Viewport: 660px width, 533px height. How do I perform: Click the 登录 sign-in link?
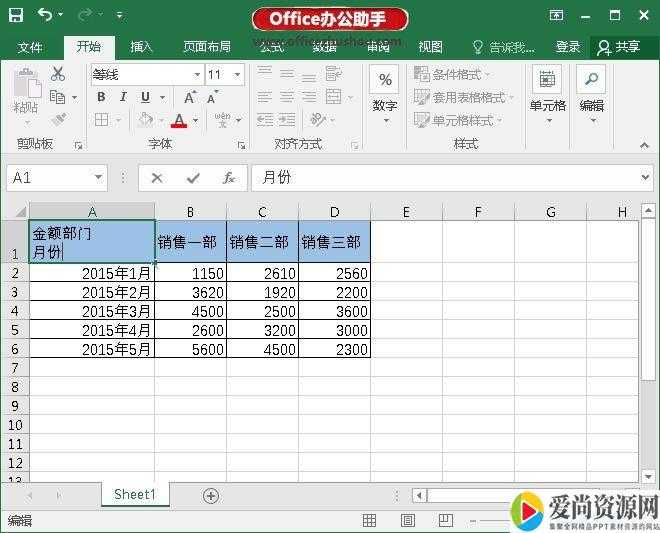568,47
